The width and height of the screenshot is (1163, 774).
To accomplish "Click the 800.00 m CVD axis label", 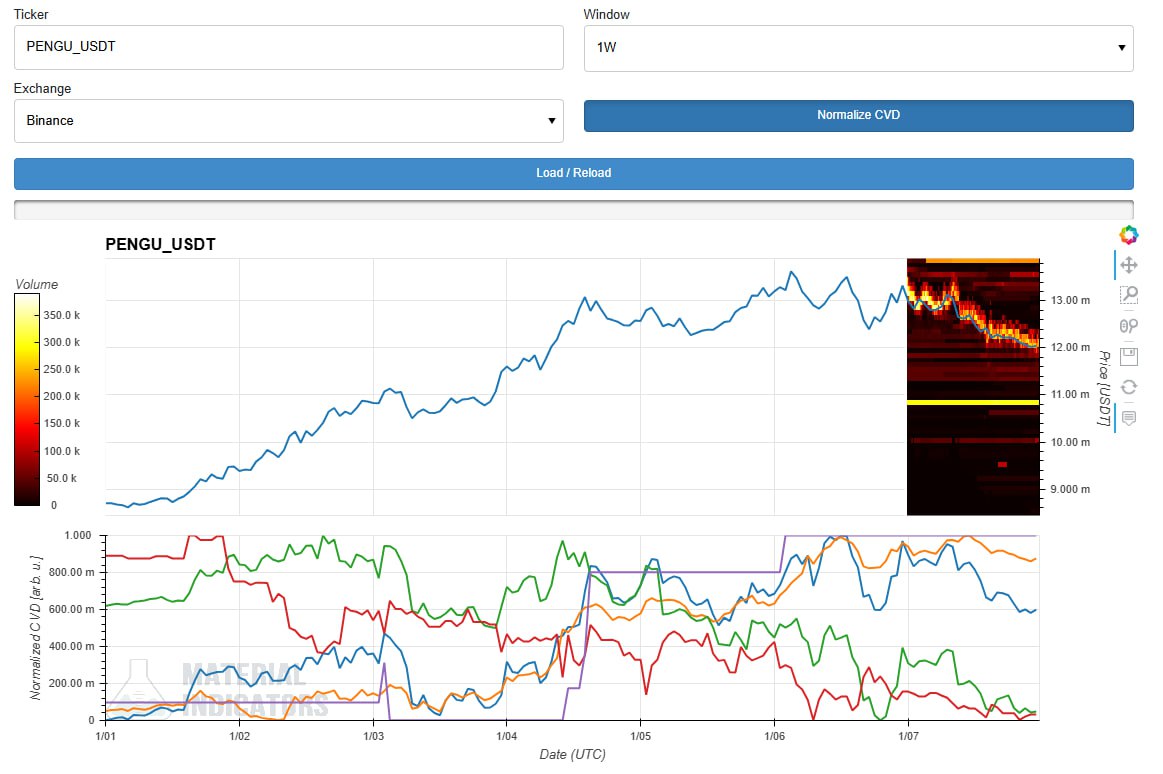I will pos(71,572).
